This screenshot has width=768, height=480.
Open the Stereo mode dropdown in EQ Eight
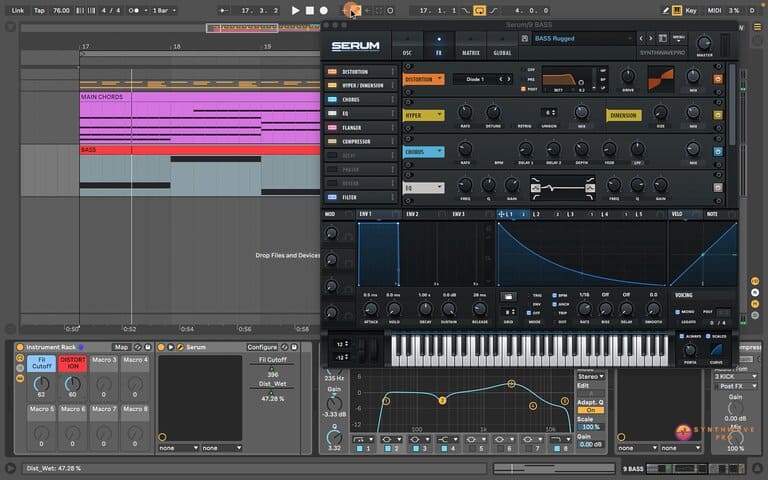tap(590, 376)
